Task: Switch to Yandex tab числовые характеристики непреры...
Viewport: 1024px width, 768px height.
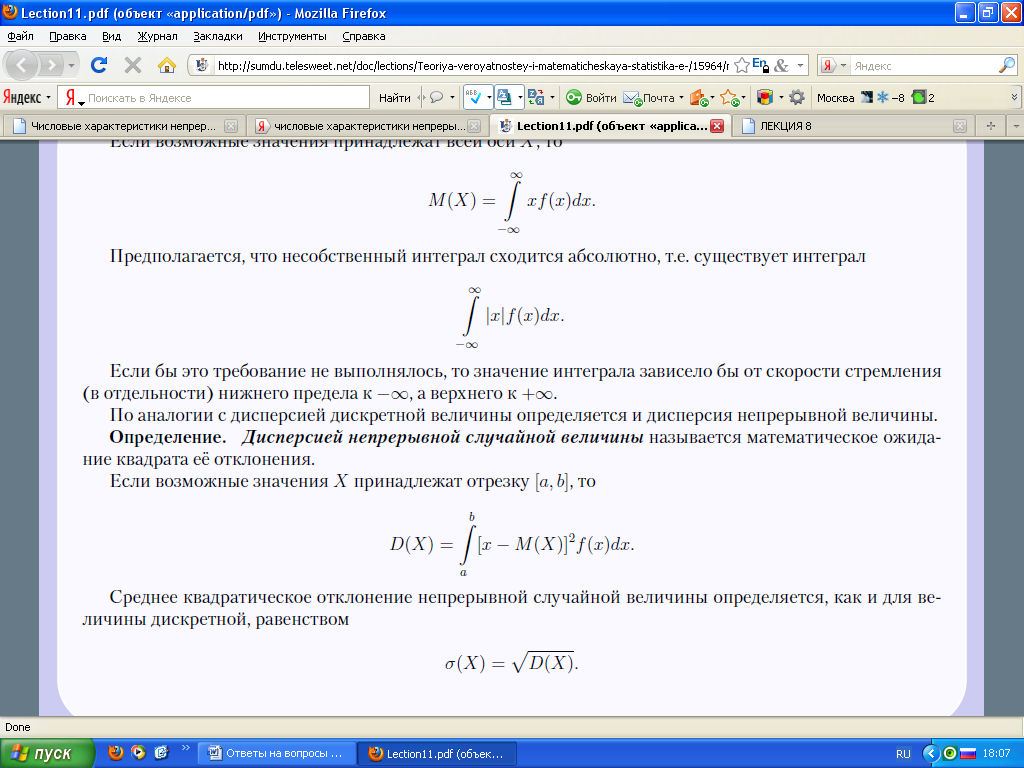Action: point(369,126)
